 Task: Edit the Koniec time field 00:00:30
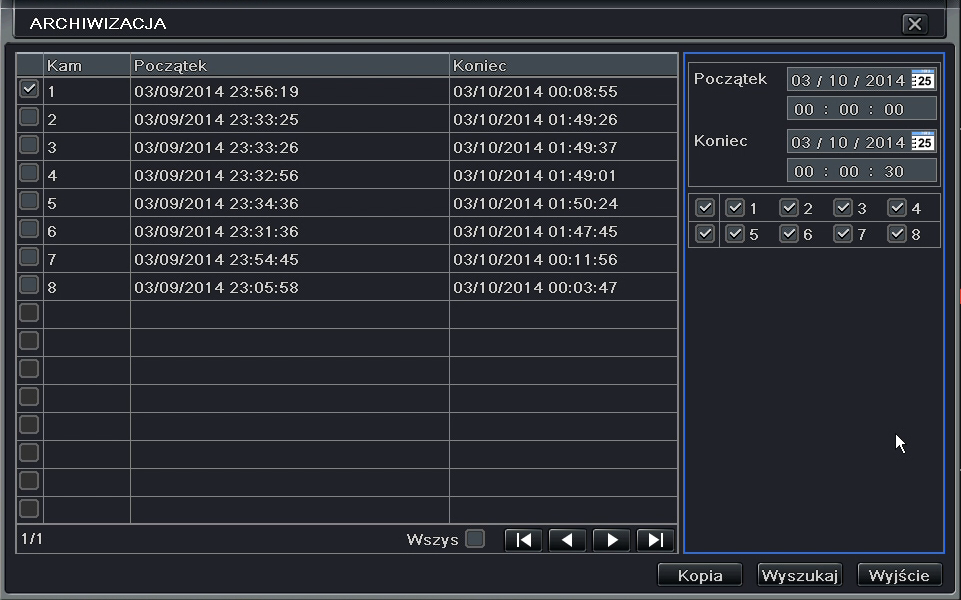(862, 171)
